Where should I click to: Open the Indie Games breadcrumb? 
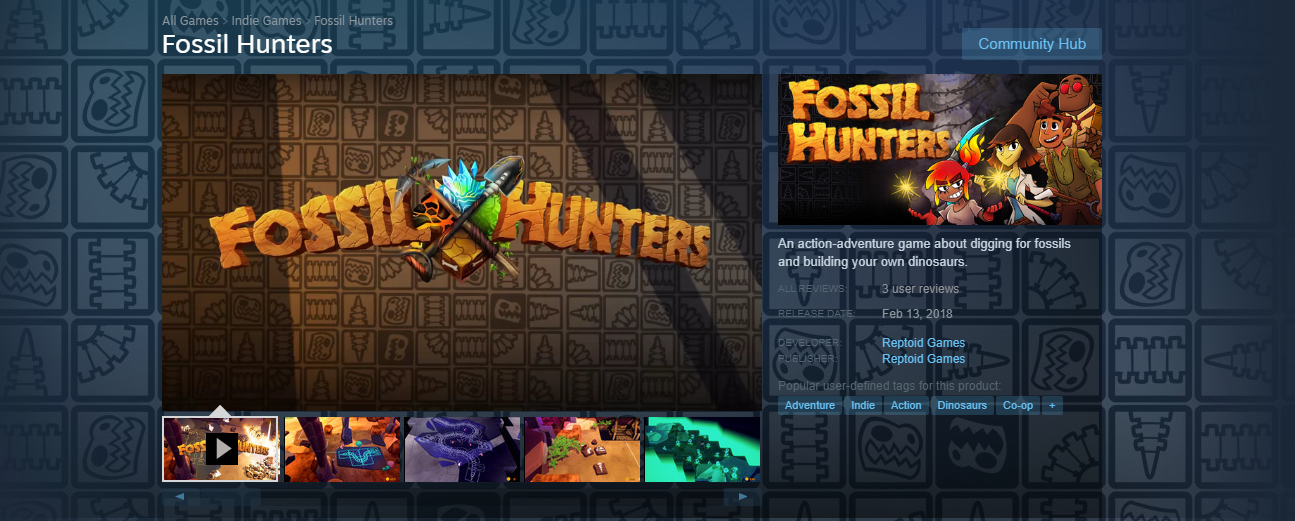[267, 21]
